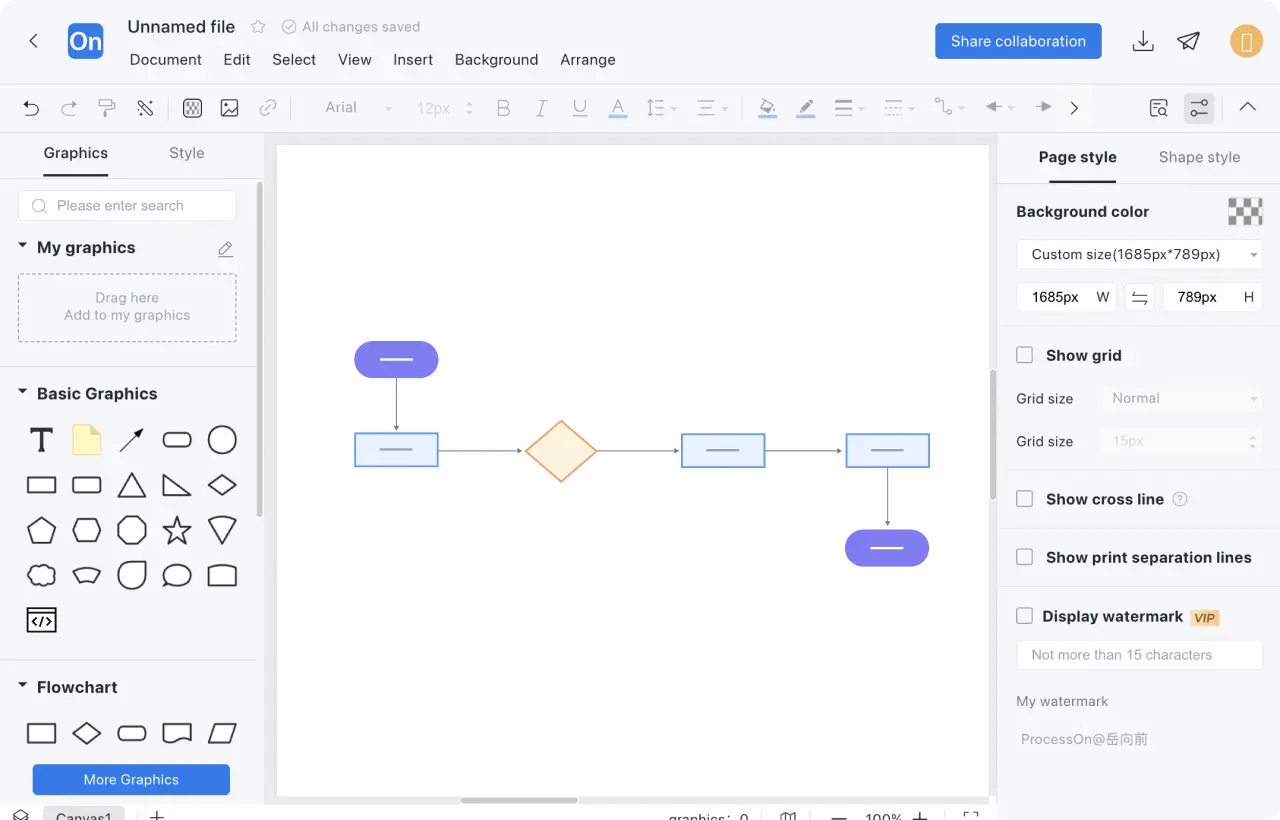1280x820 pixels.
Task: Click the Share collaboration button
Action: click(x=1018, y=41)
